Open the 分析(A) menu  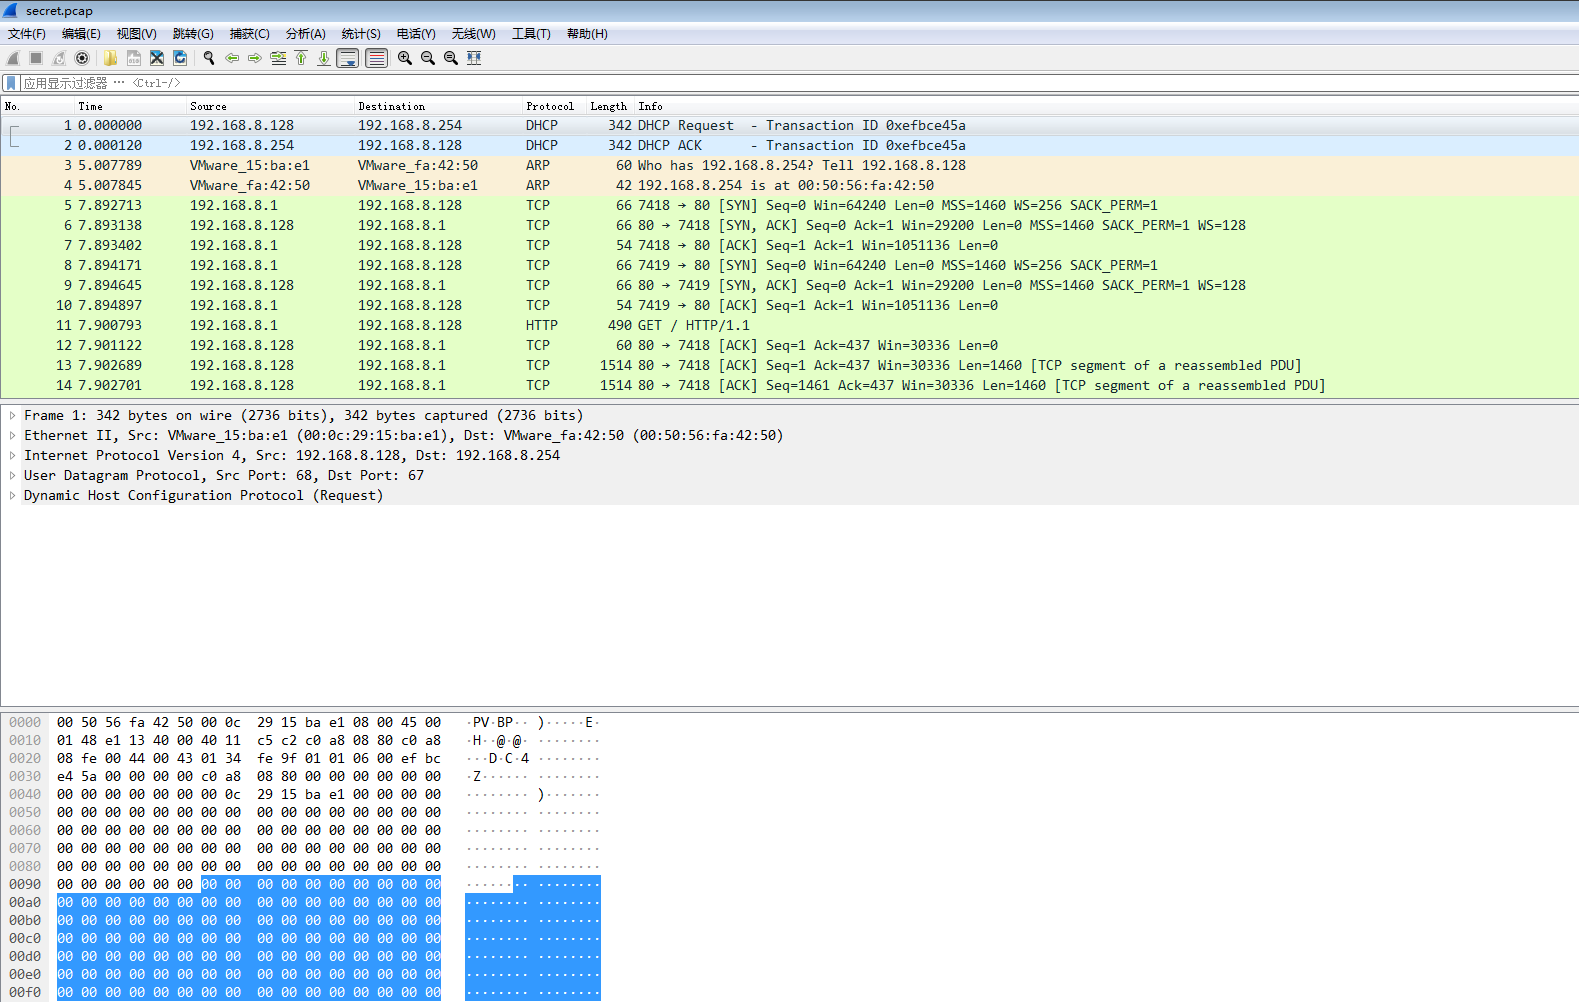[306, 34]
